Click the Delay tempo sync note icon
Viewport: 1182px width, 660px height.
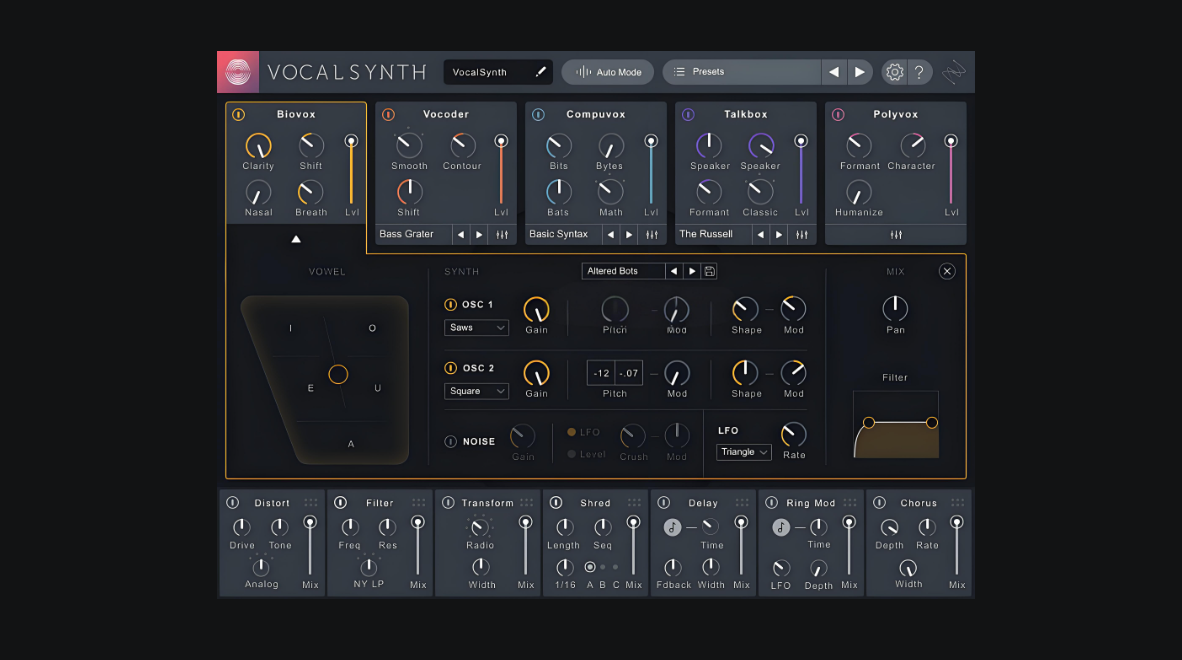[672, 527]
